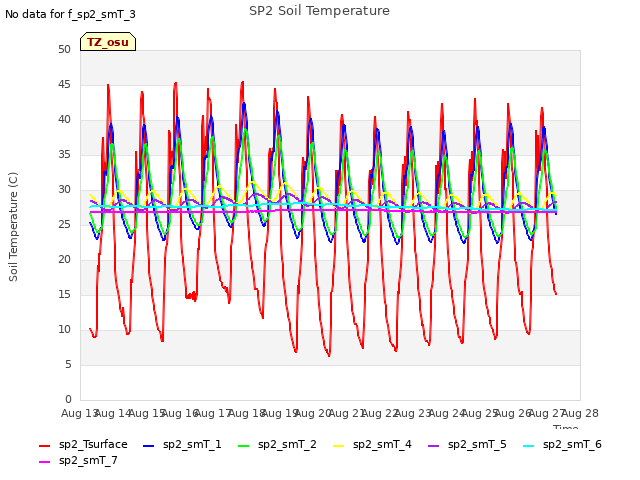Toggle the sp2_smT_1 legend entry
This screenshot has width=640, height=480.
182,444
